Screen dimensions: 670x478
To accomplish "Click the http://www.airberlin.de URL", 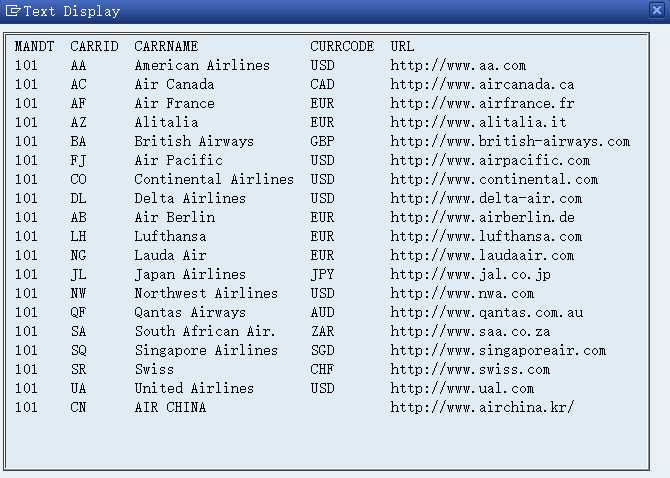I will (x=482, y=217).
